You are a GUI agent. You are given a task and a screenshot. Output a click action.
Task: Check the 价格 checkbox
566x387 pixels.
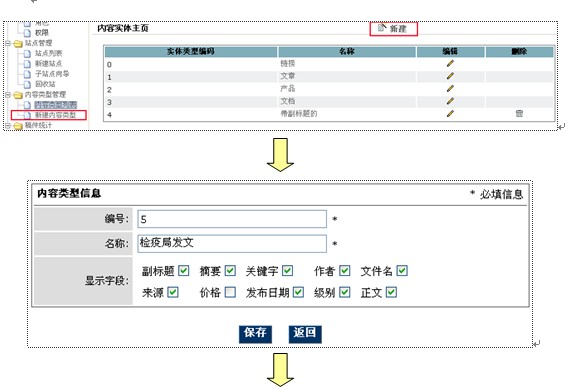coord(230,292)
